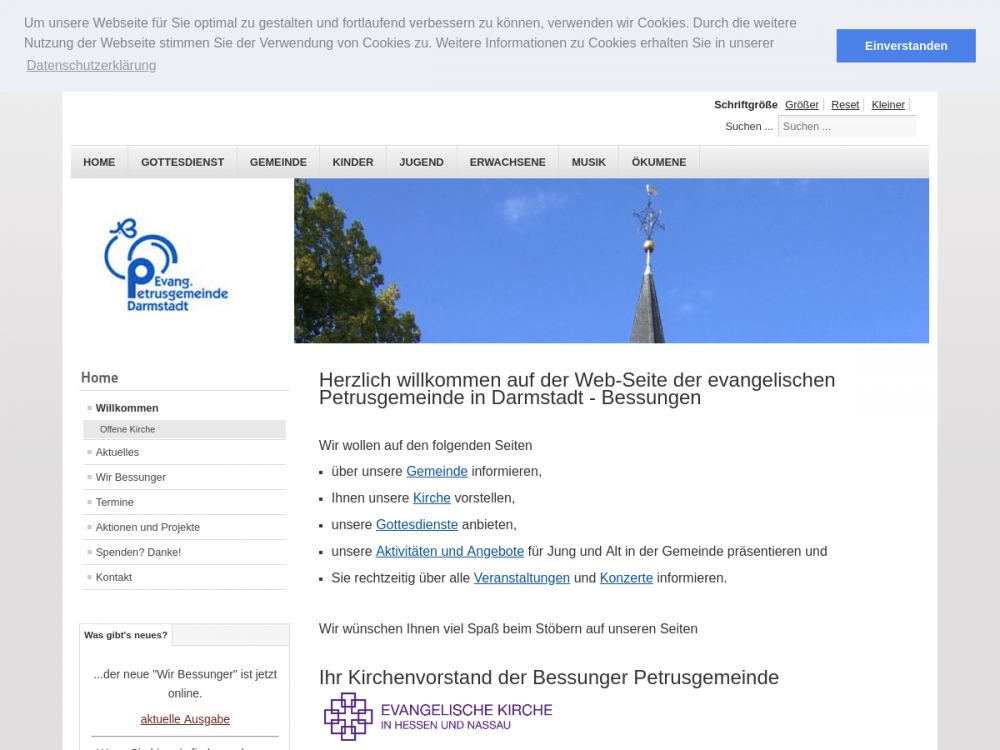Open Spenden? Danke! sidebar entry
The height and width of the screenshot is (750, 1000).
[x=138, y=552]
